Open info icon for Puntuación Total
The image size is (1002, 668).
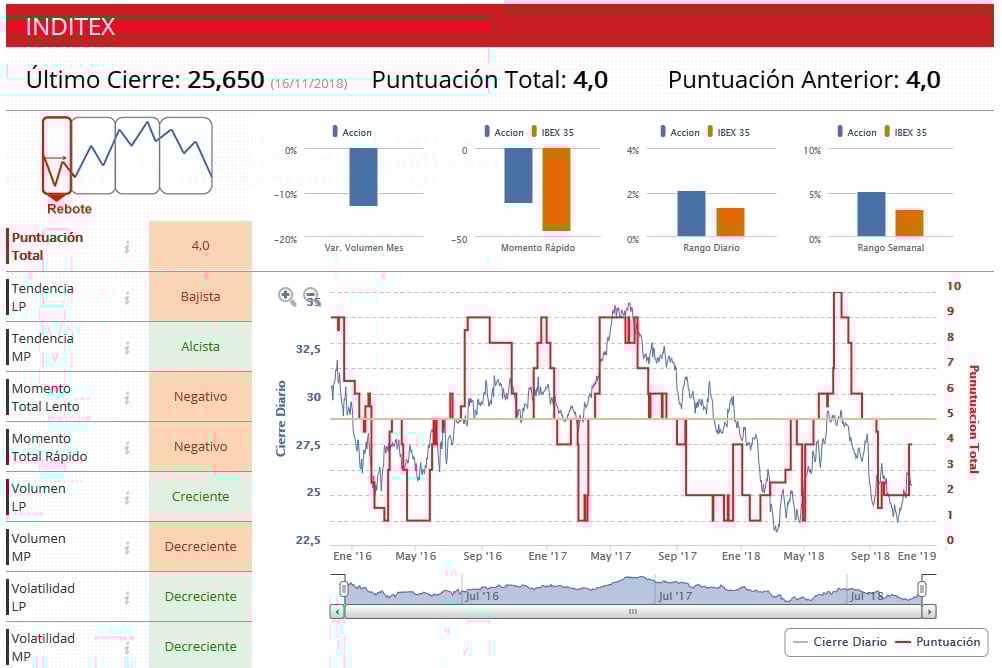click(127, 247)
